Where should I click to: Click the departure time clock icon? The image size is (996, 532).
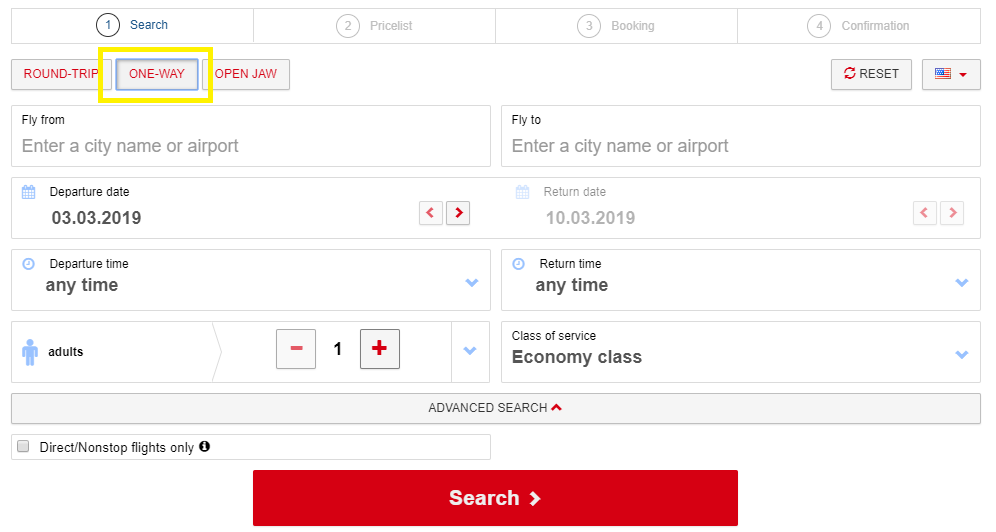[x=29, y=263]
